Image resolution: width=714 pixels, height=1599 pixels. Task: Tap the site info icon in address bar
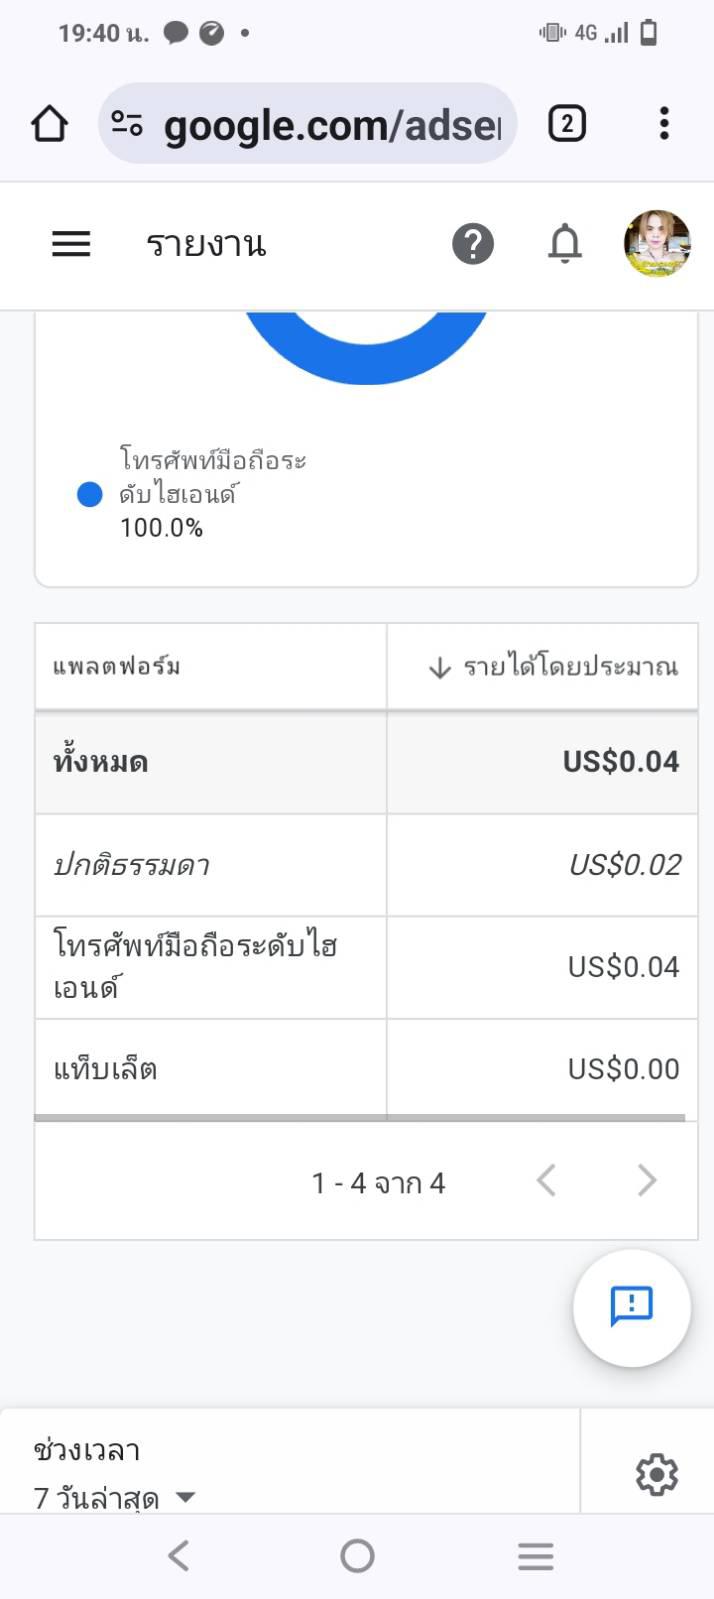(x=127, y=124)
